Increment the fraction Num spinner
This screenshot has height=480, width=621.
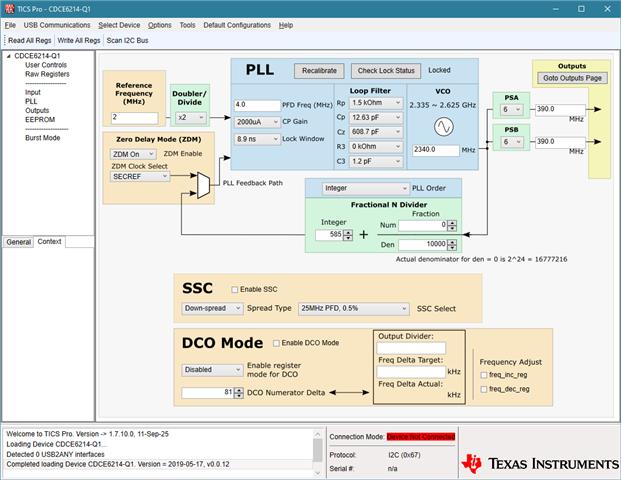(452, 223)
